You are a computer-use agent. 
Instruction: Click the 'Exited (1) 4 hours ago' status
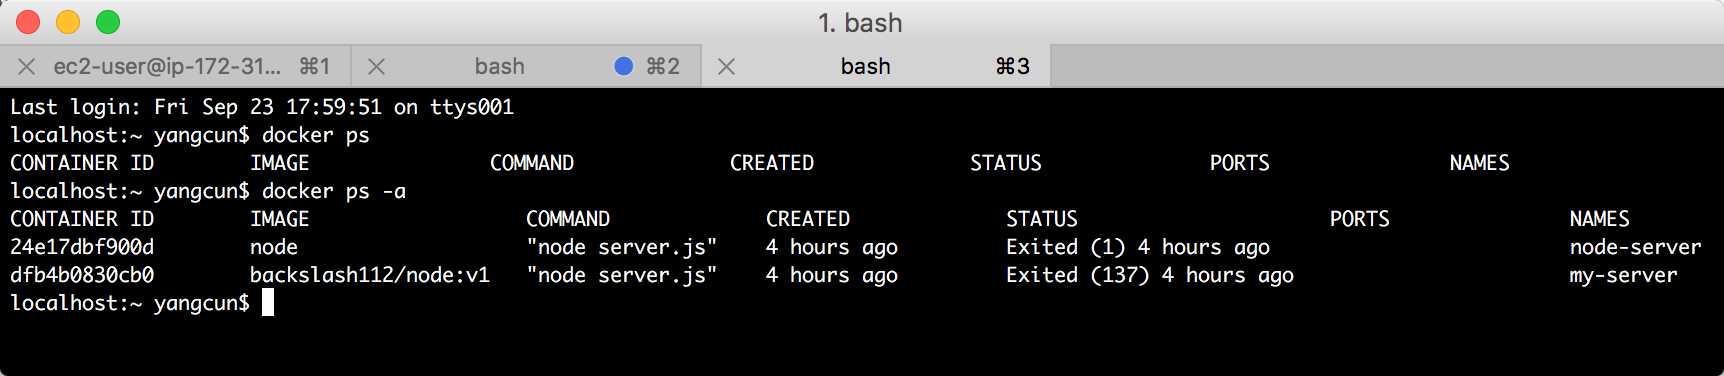coord(1138,247)
